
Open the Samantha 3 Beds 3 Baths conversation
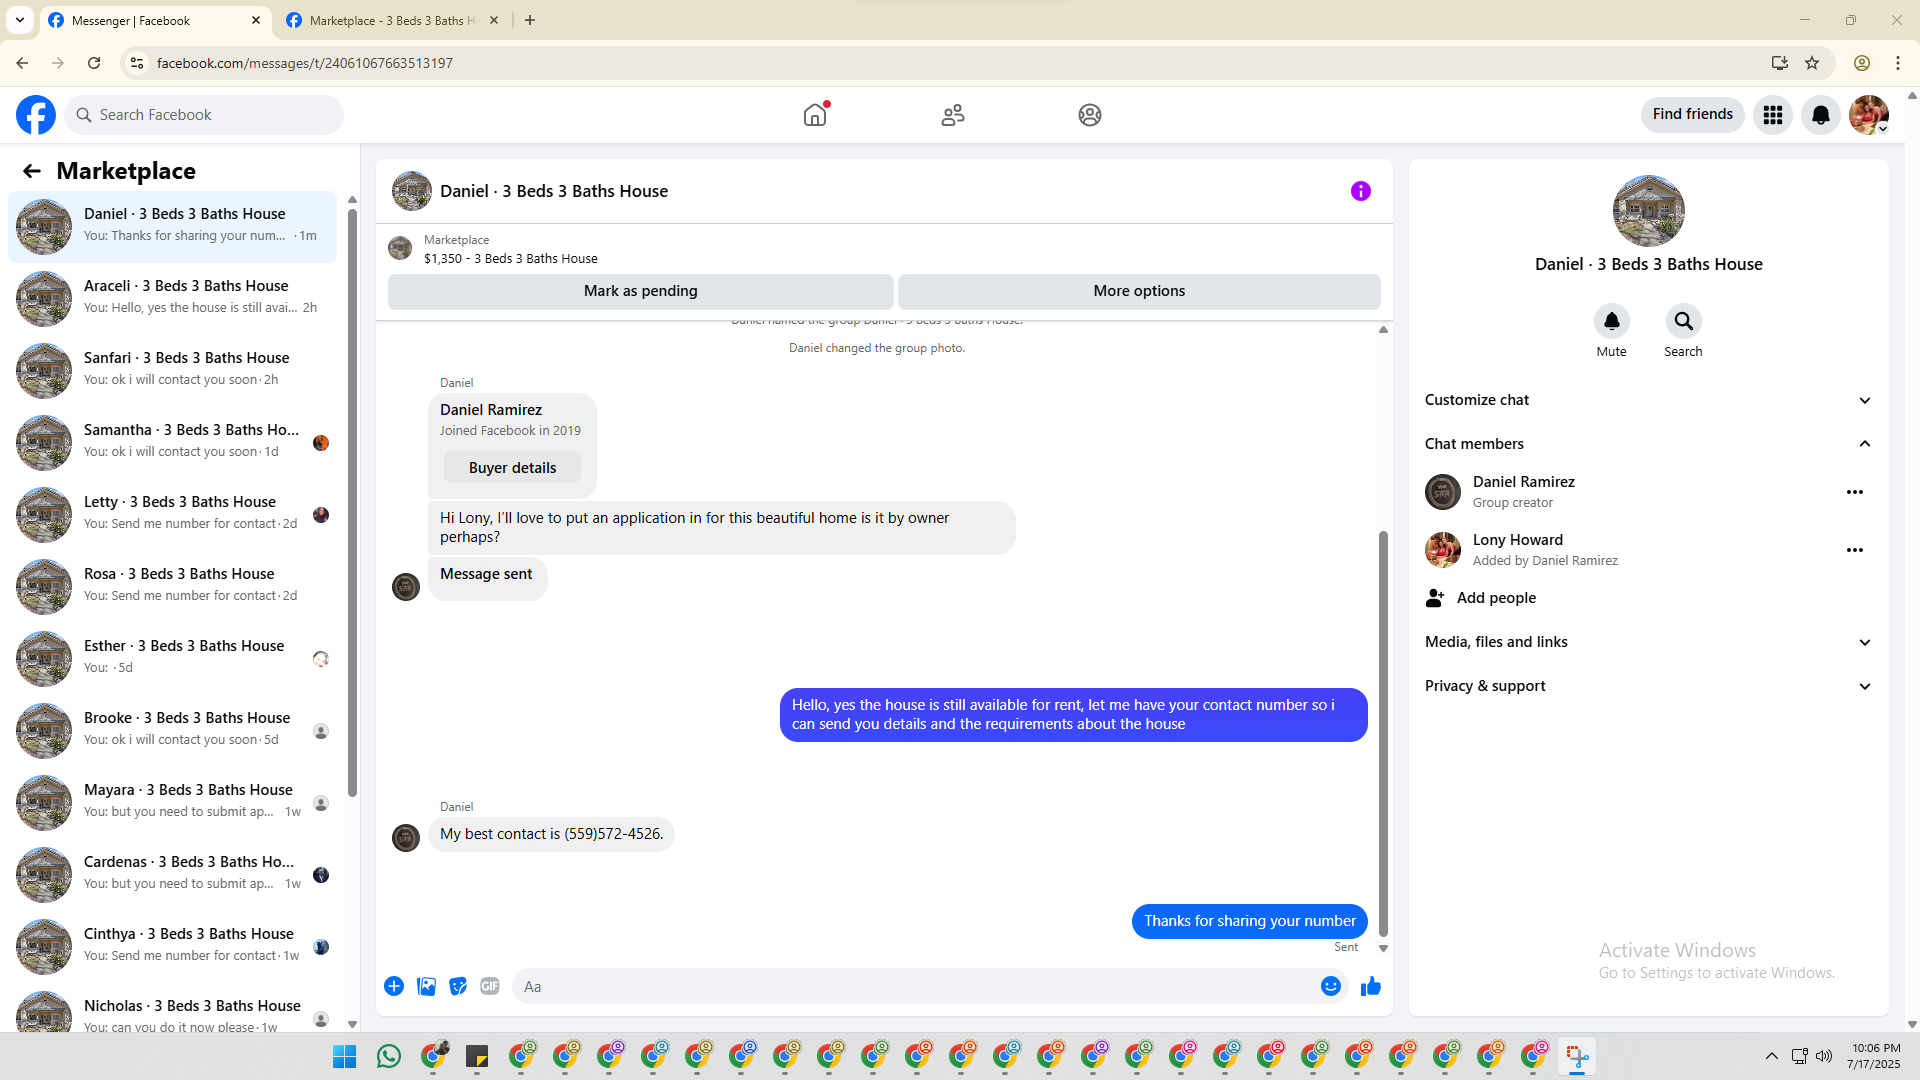click(173, 442)
